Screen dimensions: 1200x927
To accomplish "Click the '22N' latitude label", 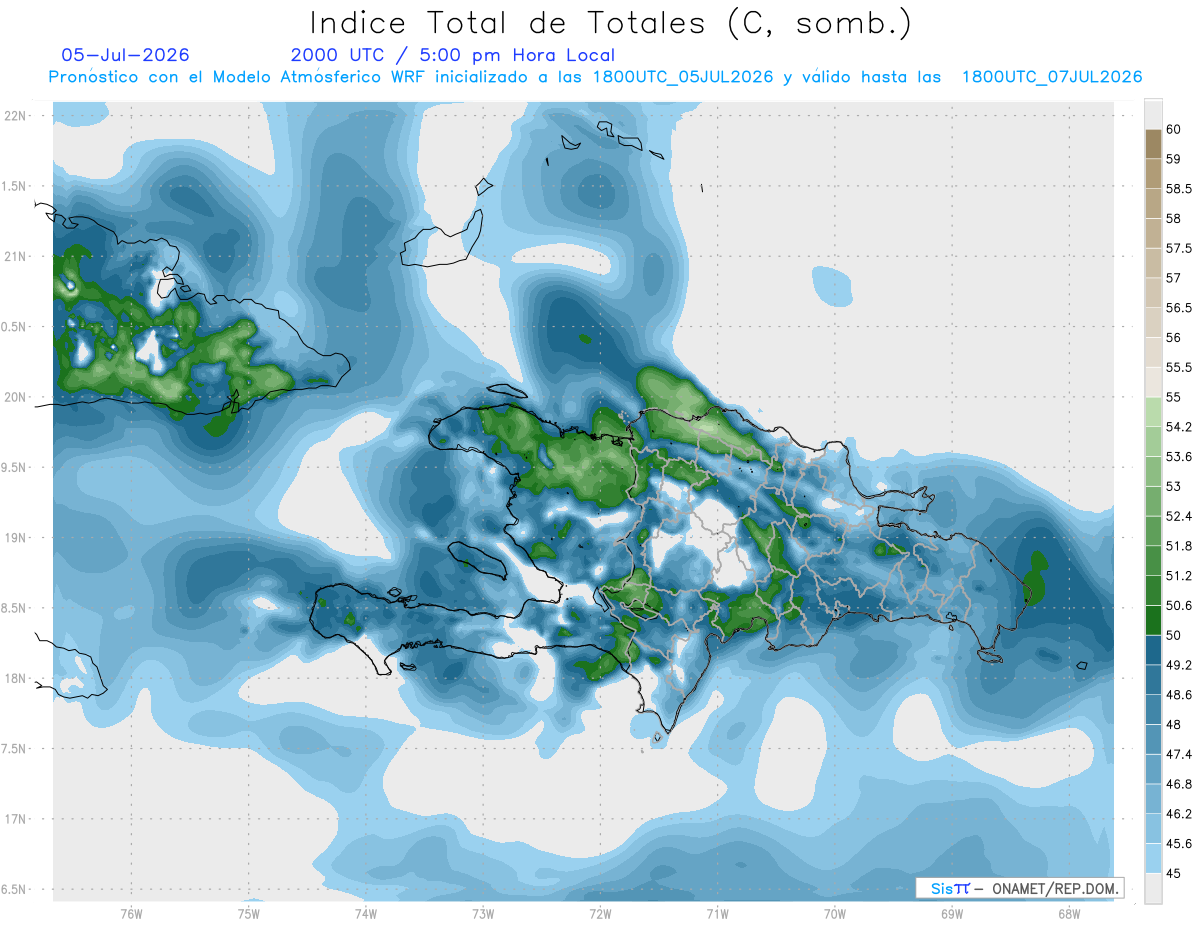I will click(x=15, y=116).
